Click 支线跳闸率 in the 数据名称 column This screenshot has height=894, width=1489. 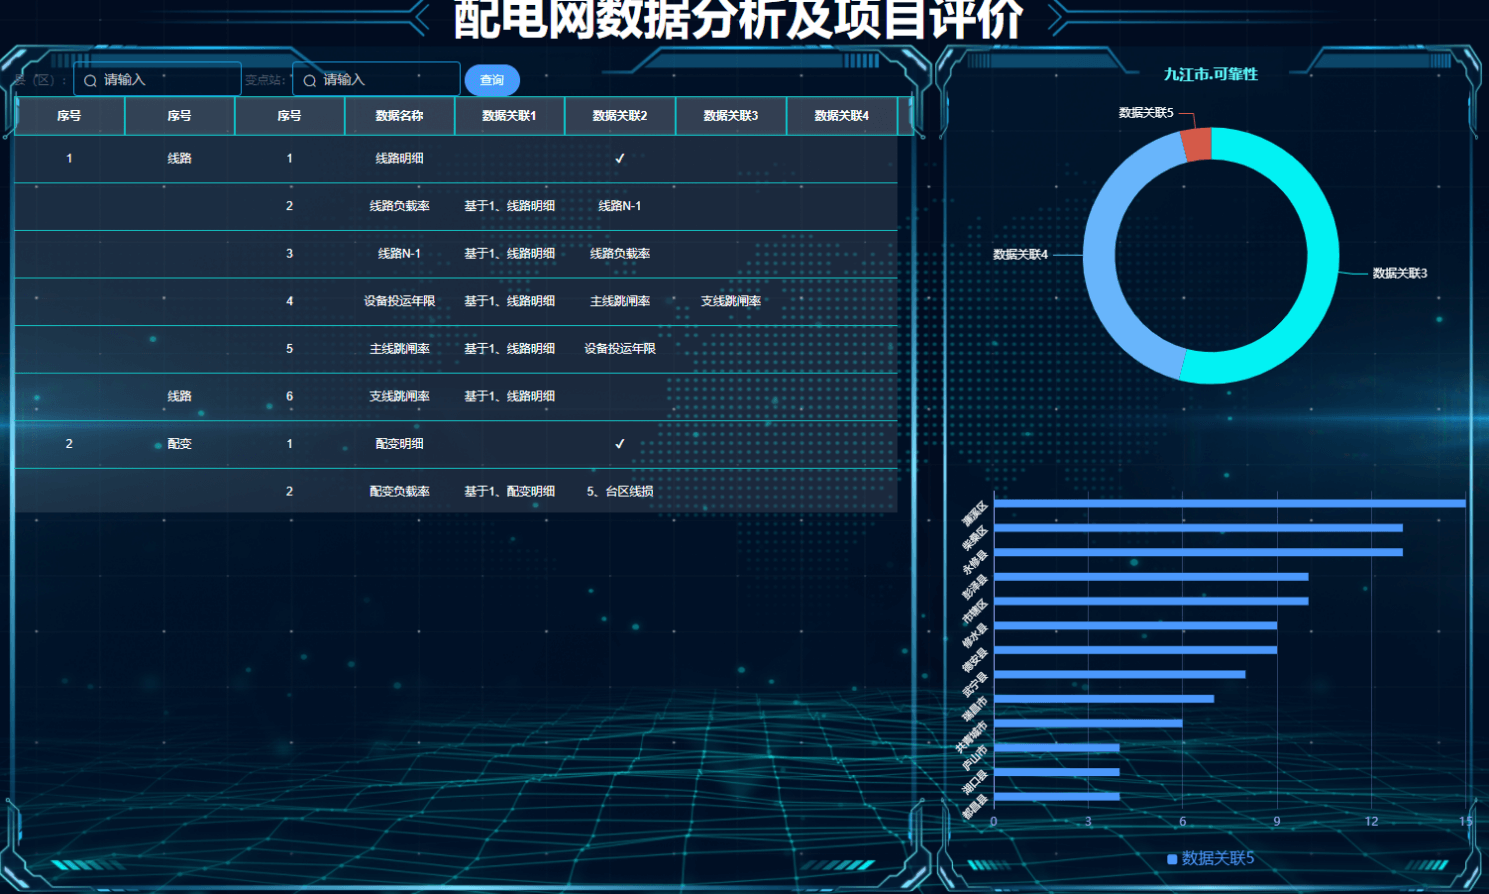point(399,396)
